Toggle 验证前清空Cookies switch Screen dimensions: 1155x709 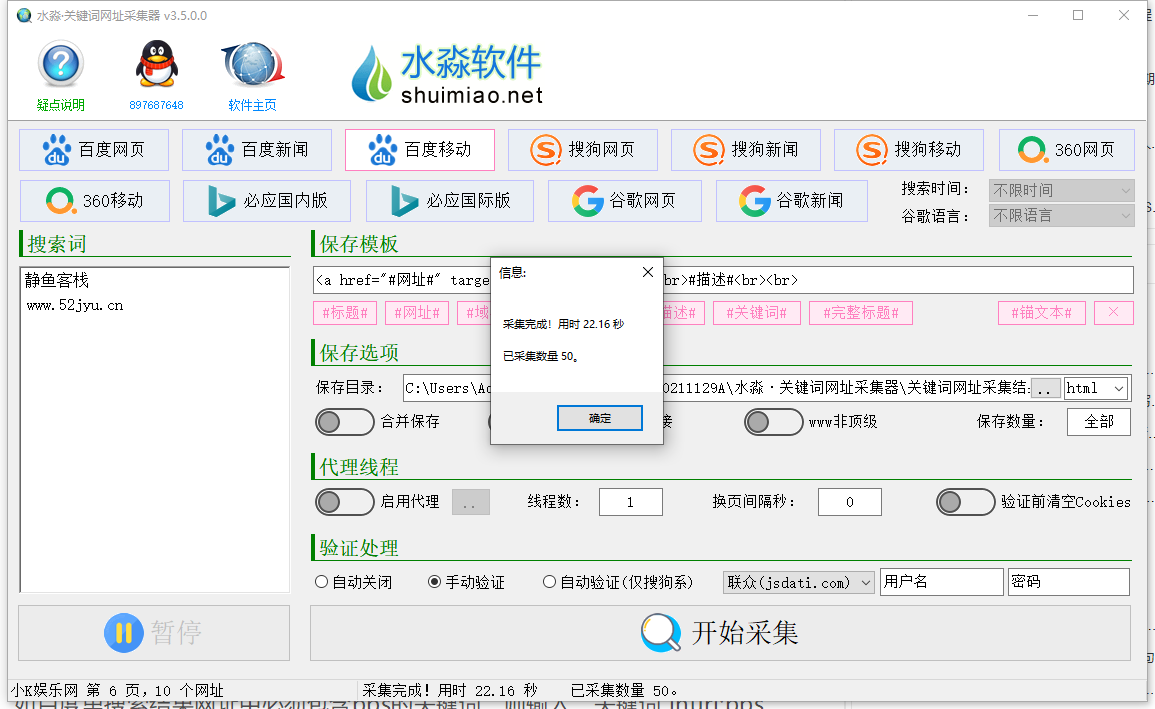click(x=965, y=502)
